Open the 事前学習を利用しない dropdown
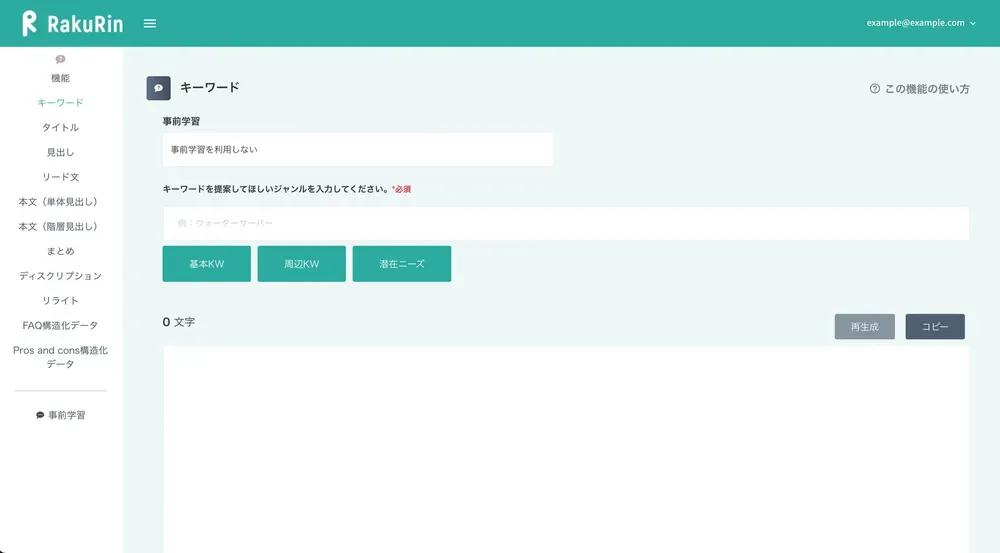Screen dimensions: 1000x553 (357, 150)
